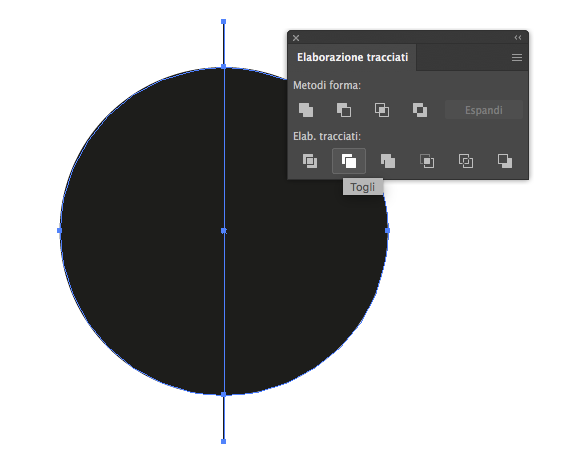Screen dimensions: 569x475
Task: Click the highlighted Togli (Trim) pathfinder icon
Action: click(x=349, y=161)
